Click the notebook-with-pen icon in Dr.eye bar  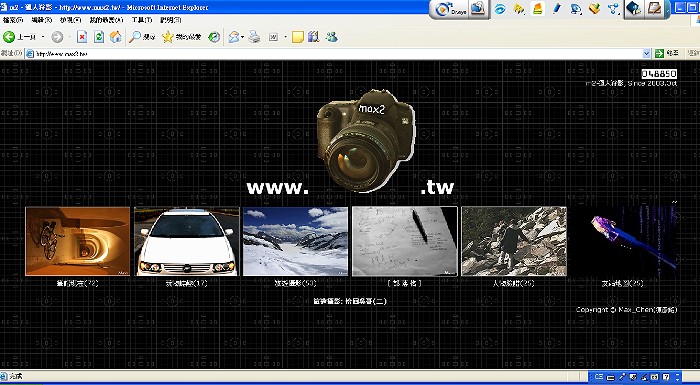click(654, 9)
